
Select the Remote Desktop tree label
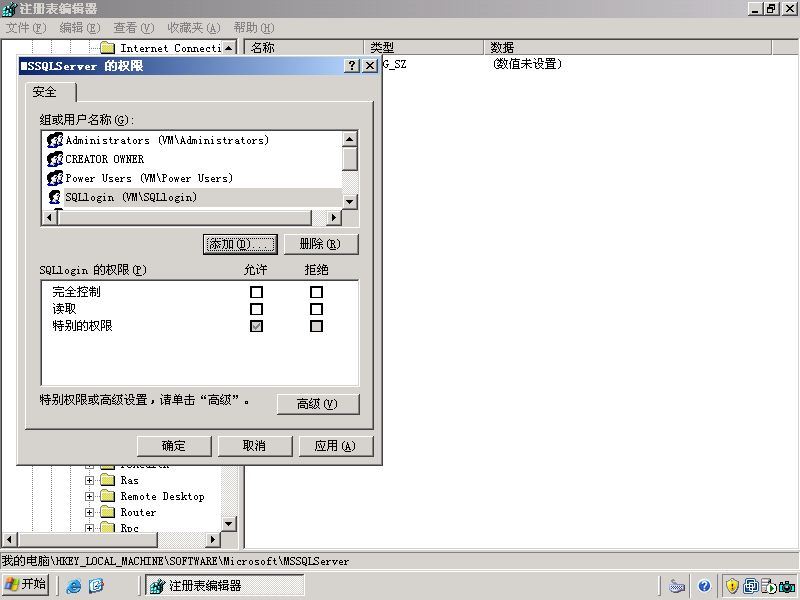pos(162,496)
